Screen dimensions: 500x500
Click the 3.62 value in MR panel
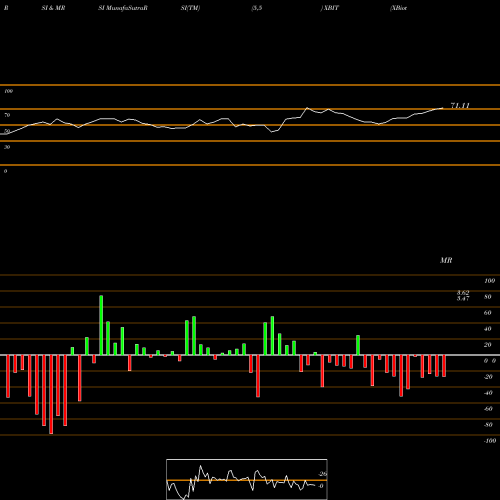coord(463,292)
